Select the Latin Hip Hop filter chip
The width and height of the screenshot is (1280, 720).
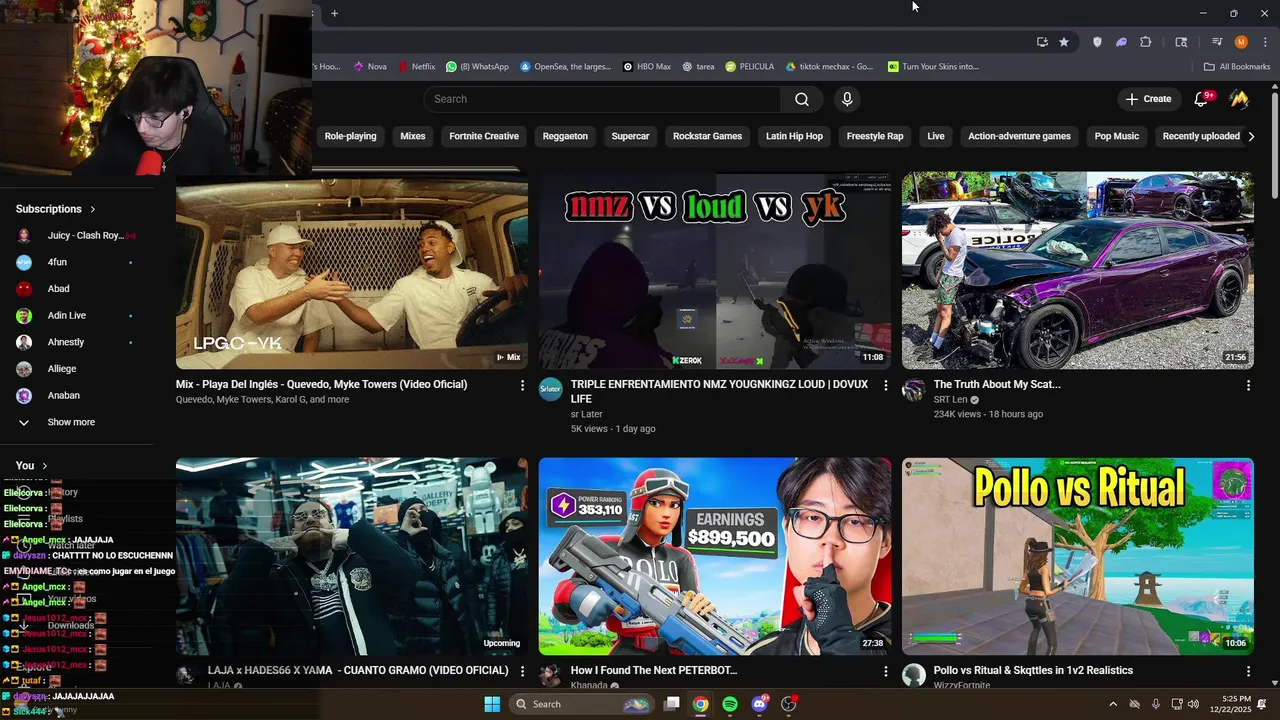(x=794, y=136)
